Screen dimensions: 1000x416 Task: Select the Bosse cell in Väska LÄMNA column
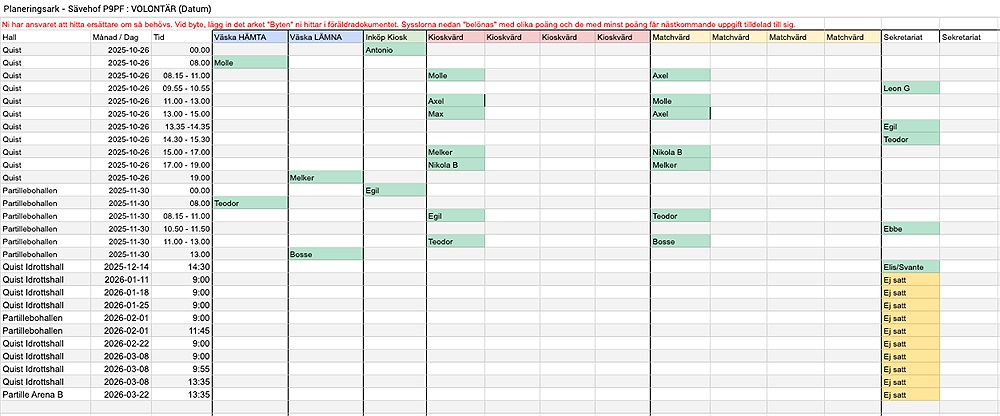[x=325, y=254]
